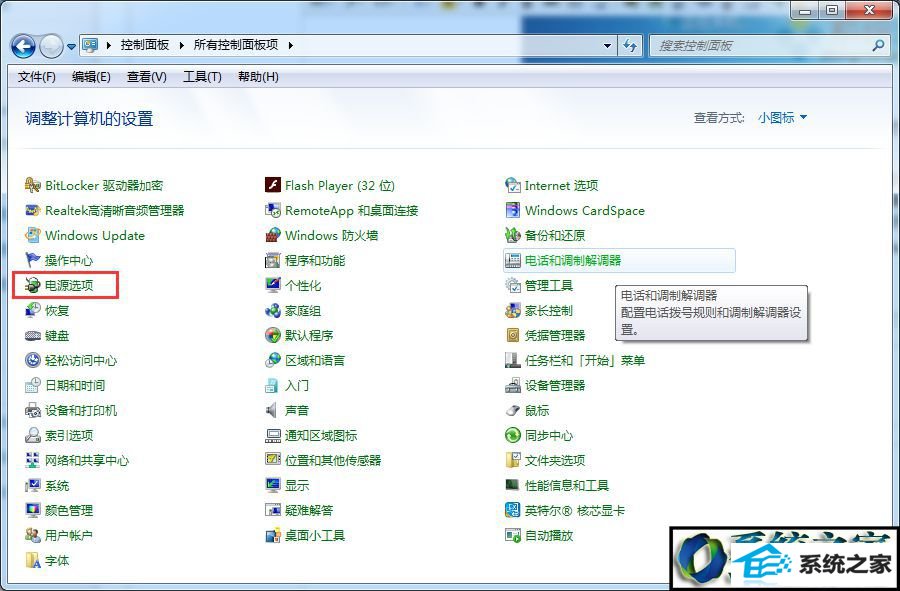Viewport: 900px width, 591px height.
Task: Expand arrow after 控制面板 in address bar
Action: coord(181,45)
